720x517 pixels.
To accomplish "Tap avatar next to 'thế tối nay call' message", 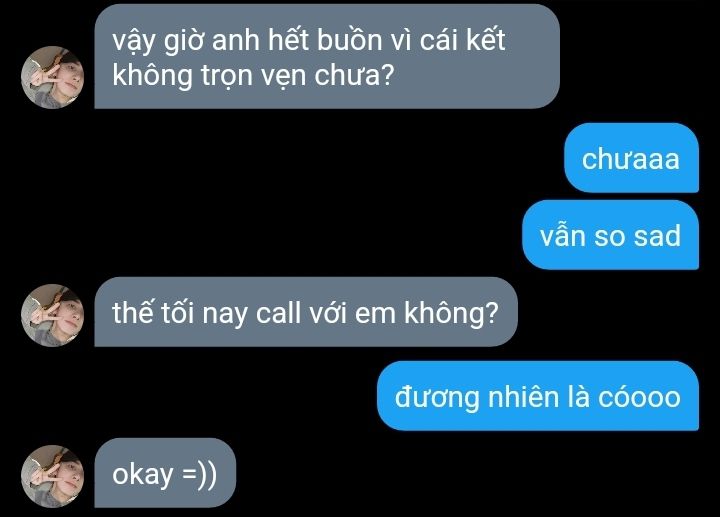I will click(53, 315).
